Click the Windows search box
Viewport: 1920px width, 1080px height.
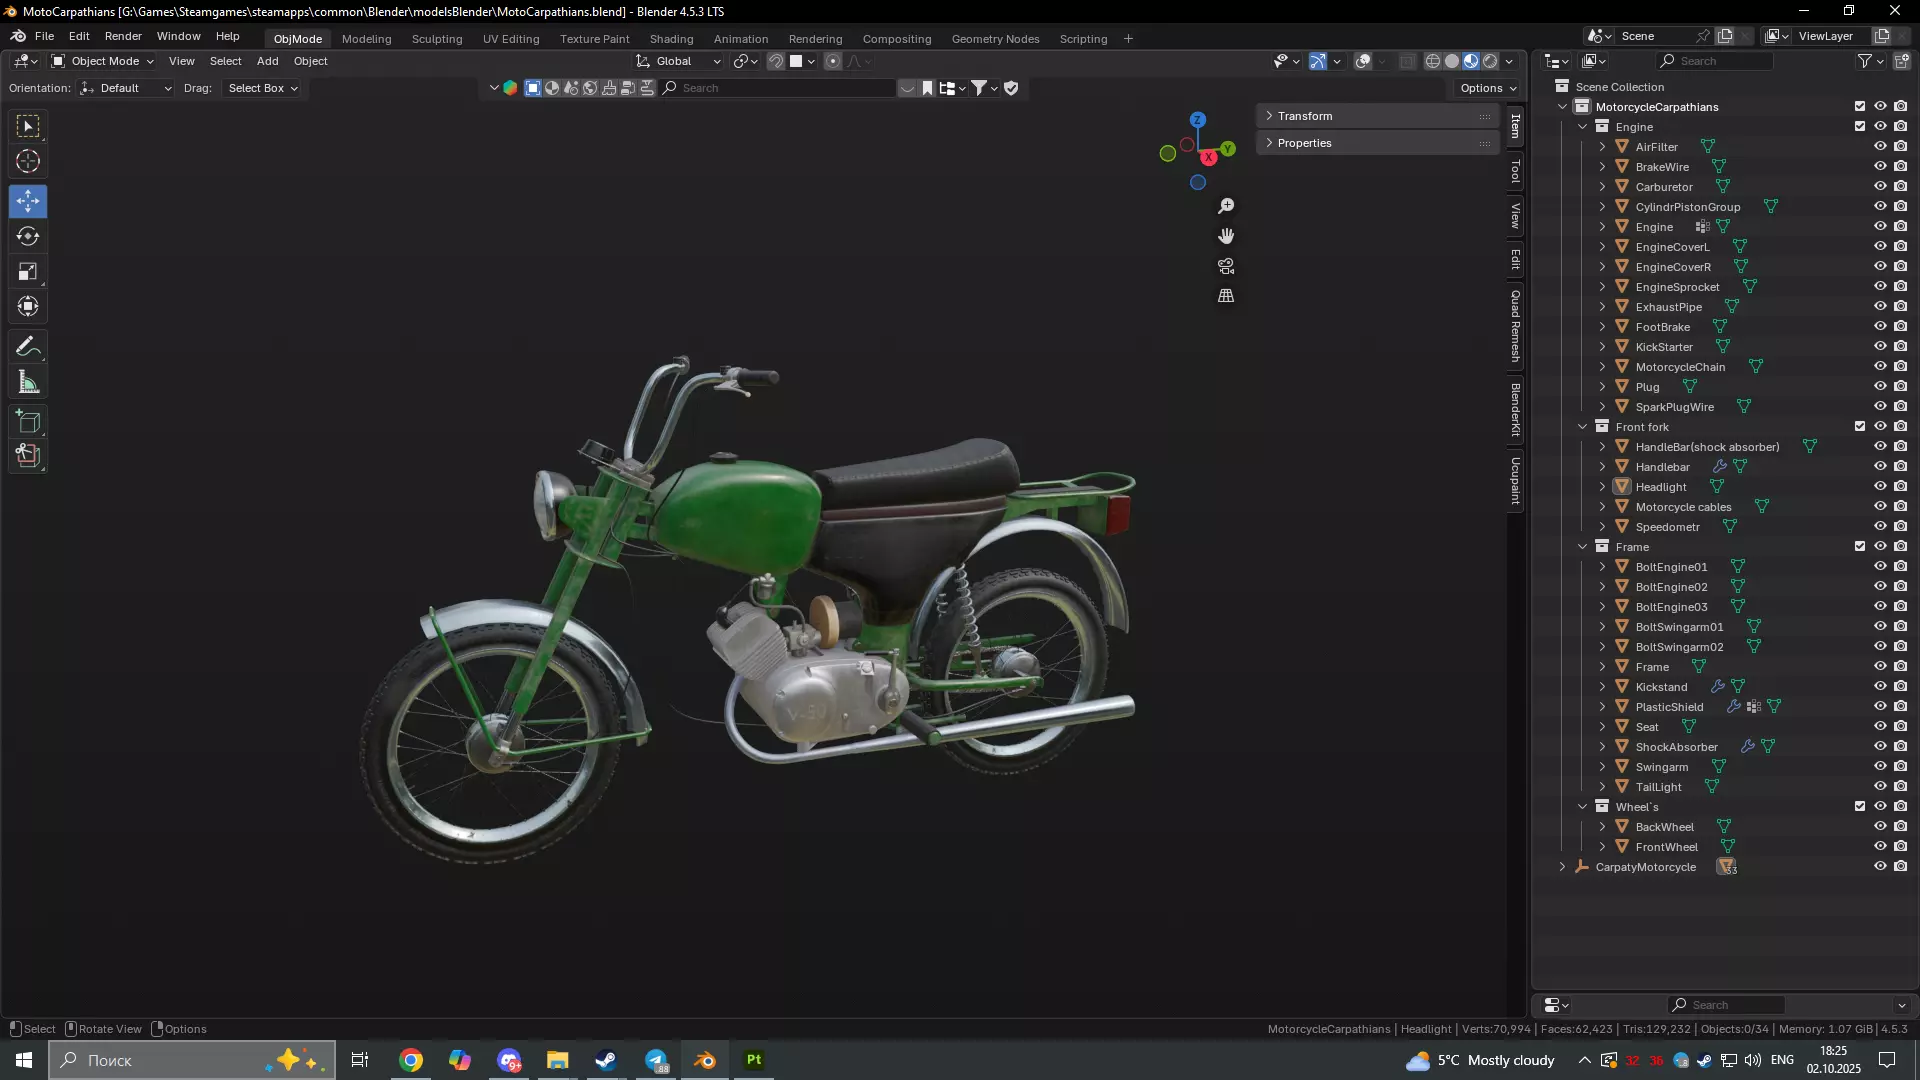[192, 1060]
